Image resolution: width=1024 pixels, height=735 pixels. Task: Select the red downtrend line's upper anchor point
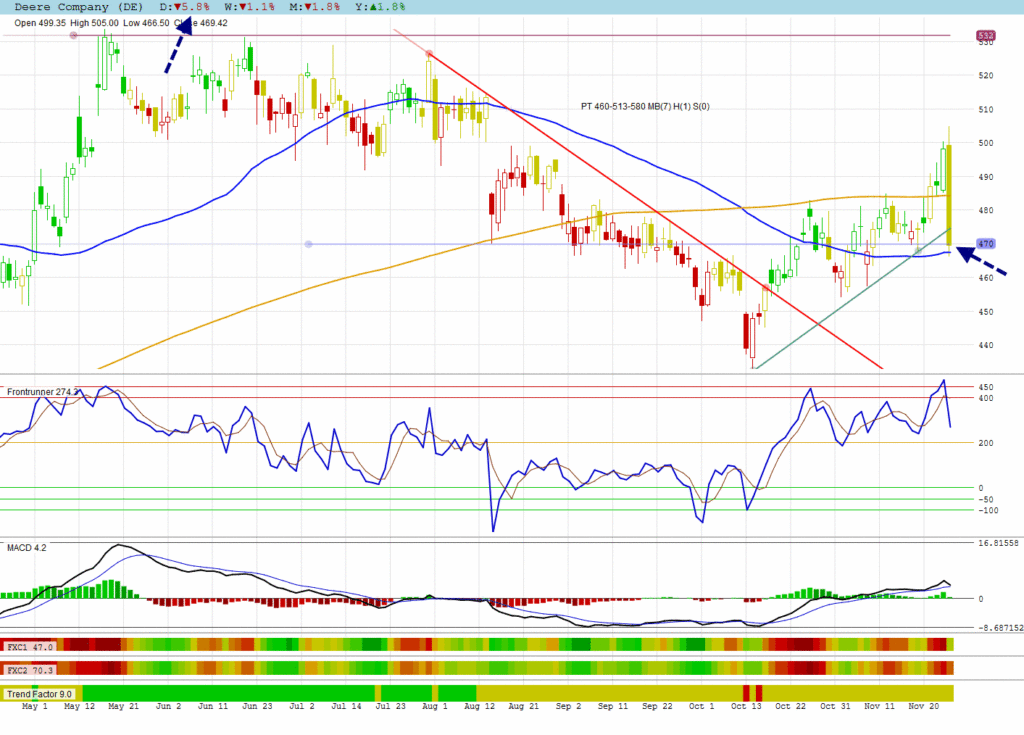429,53
